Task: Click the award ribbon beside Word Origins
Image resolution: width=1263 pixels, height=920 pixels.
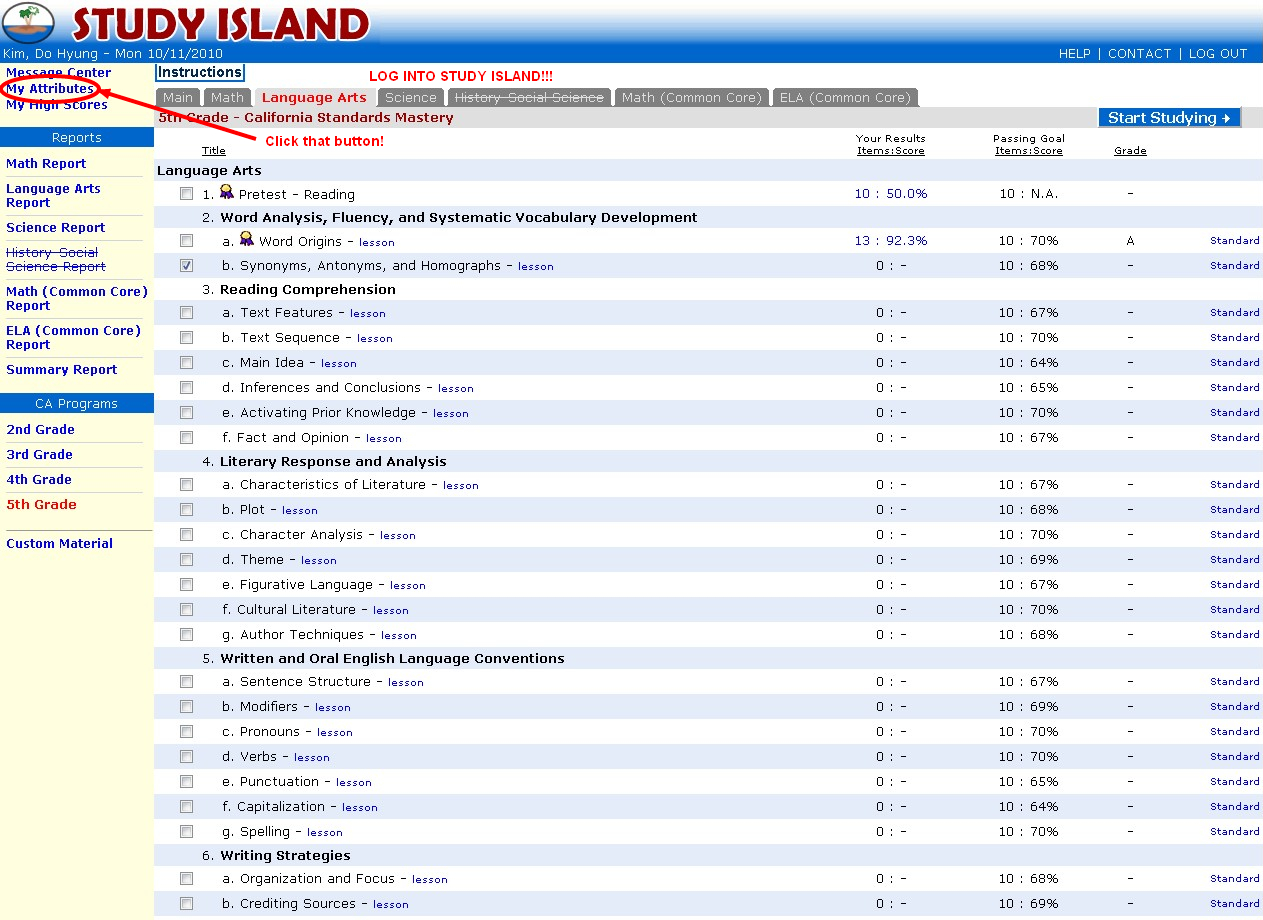Action: pyautogui.click(x=247, y=240)
